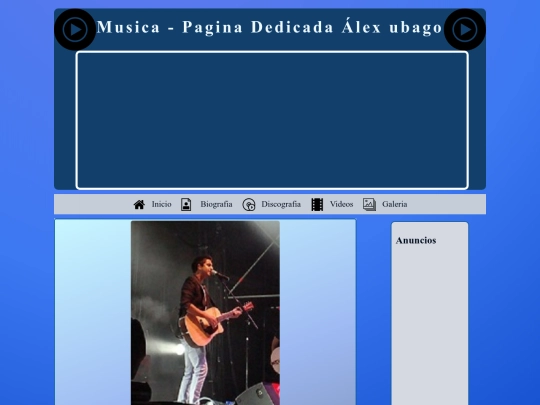Screen dimensions: 540x405
Task: Click the profile document icon beside Biografia
Action: tap(186, 205)
